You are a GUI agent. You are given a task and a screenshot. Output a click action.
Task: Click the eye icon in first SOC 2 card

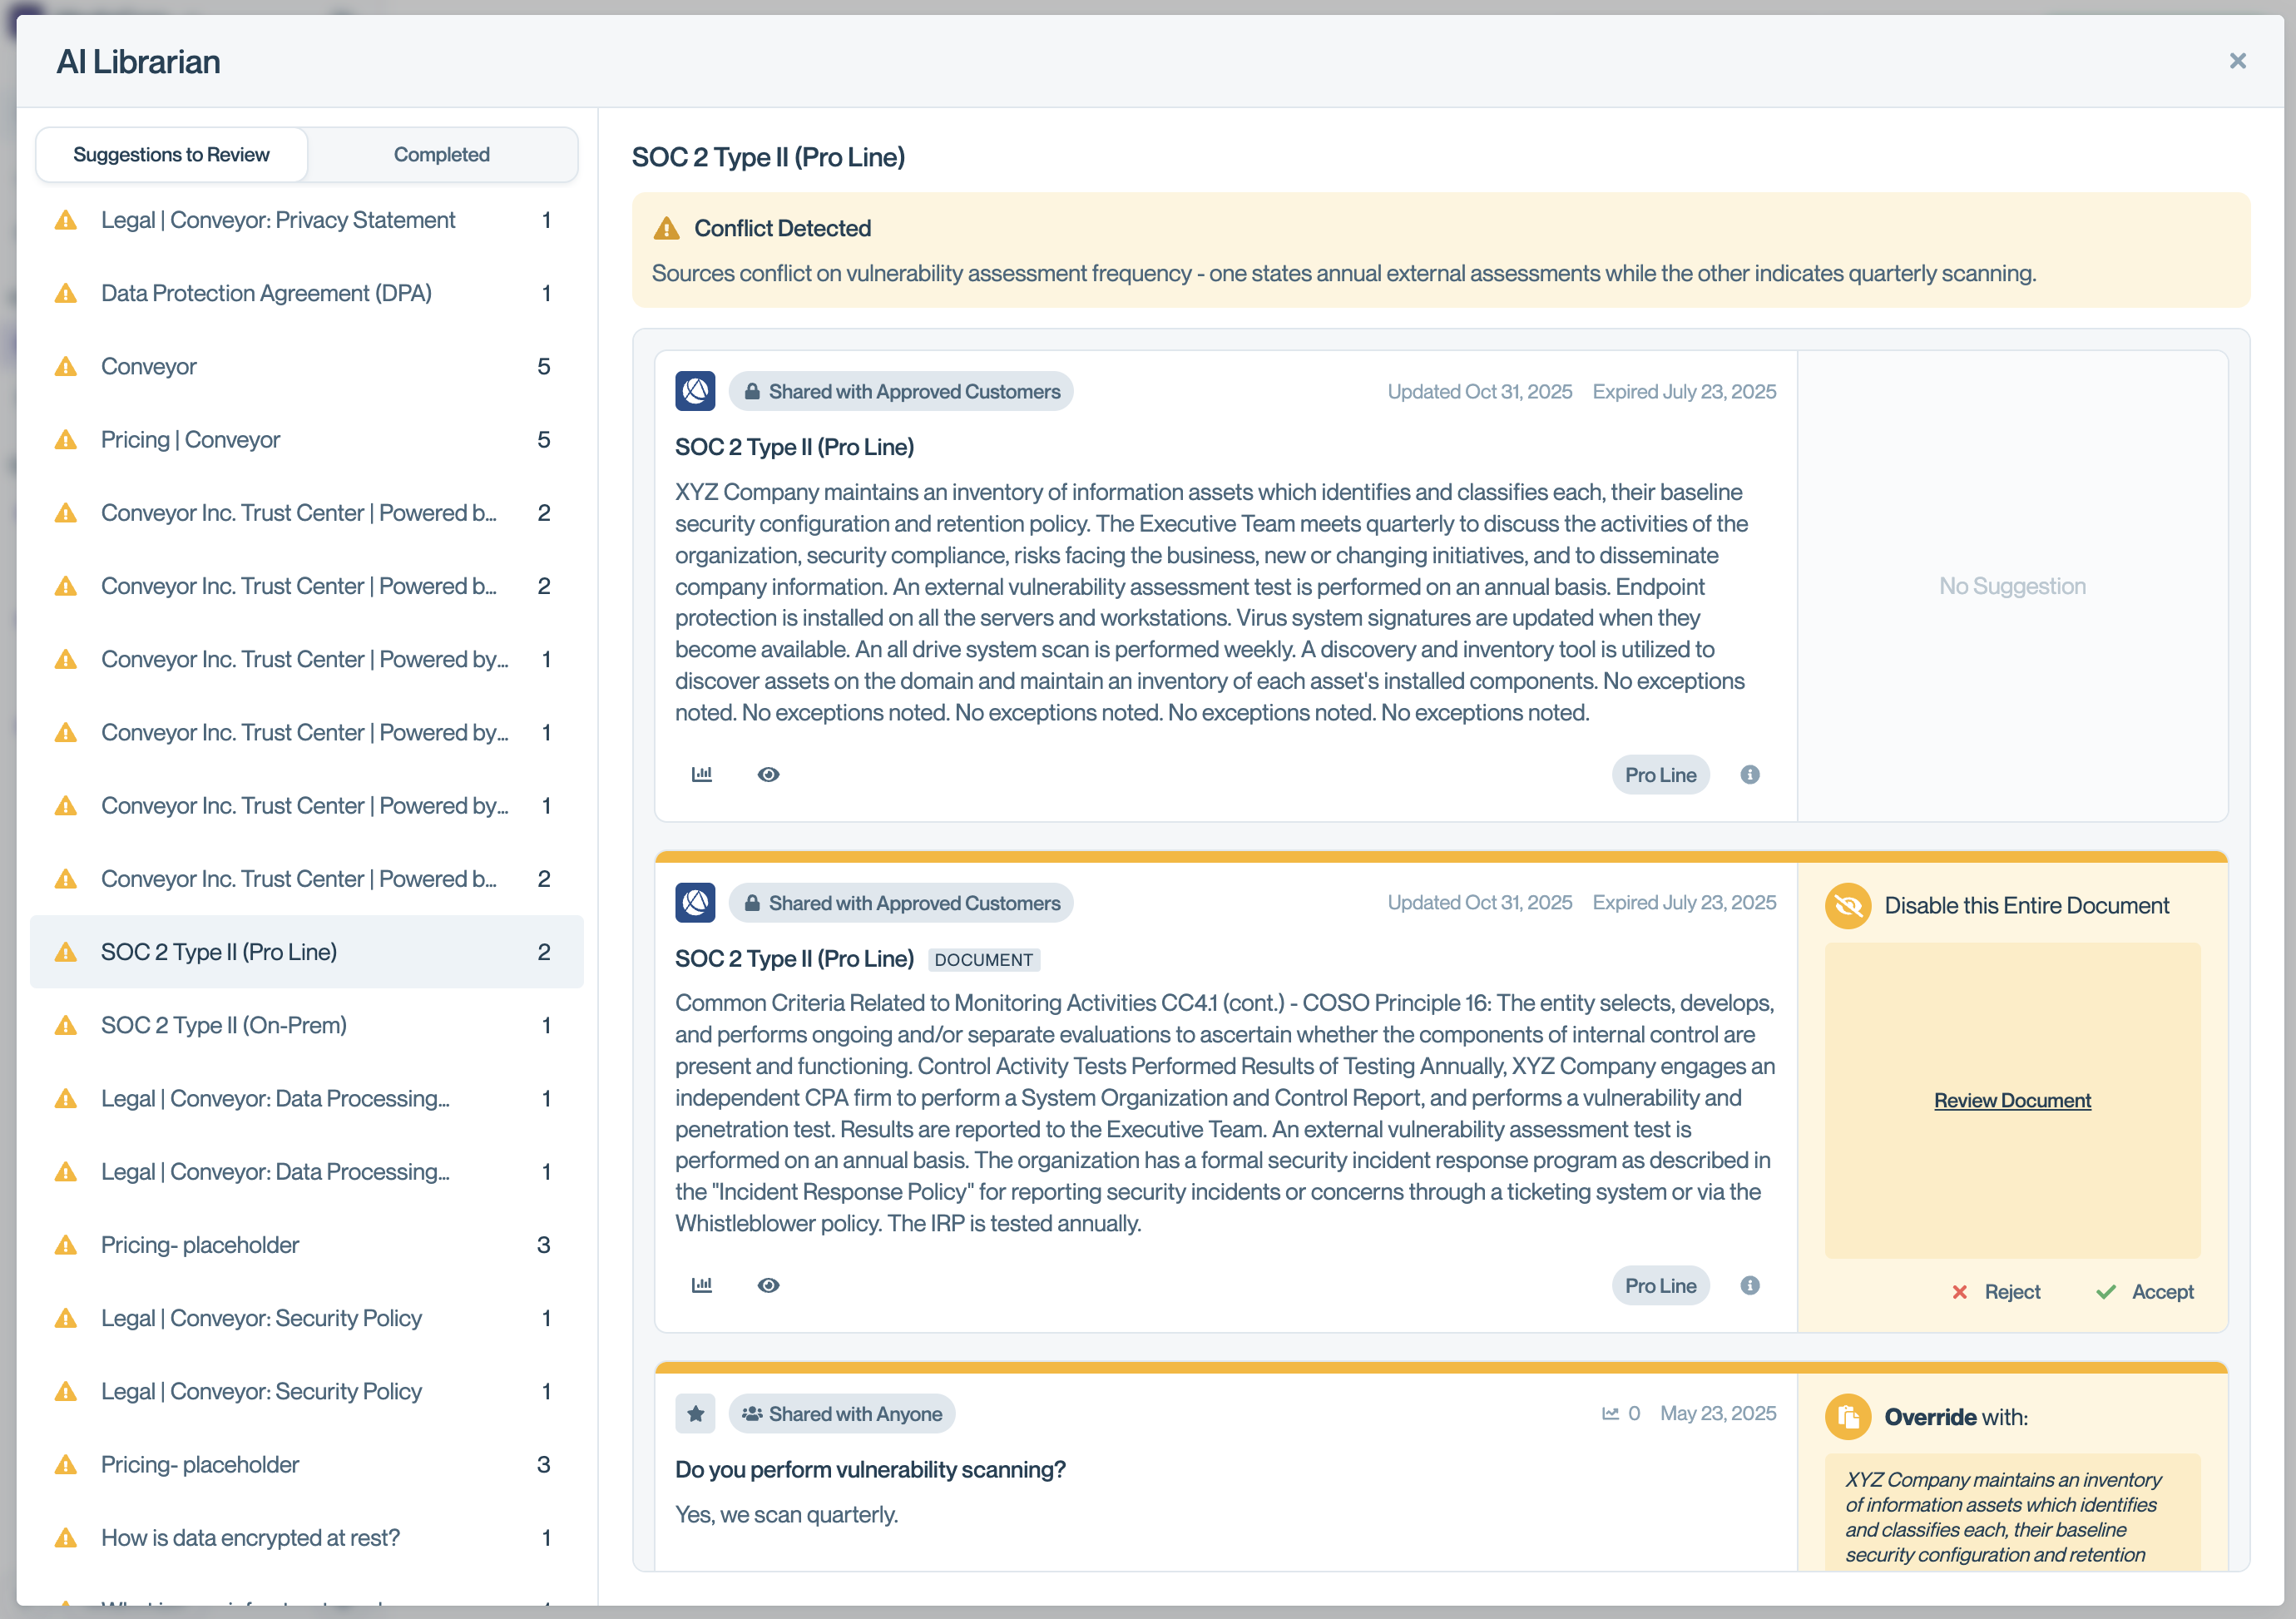pos(768,774)
